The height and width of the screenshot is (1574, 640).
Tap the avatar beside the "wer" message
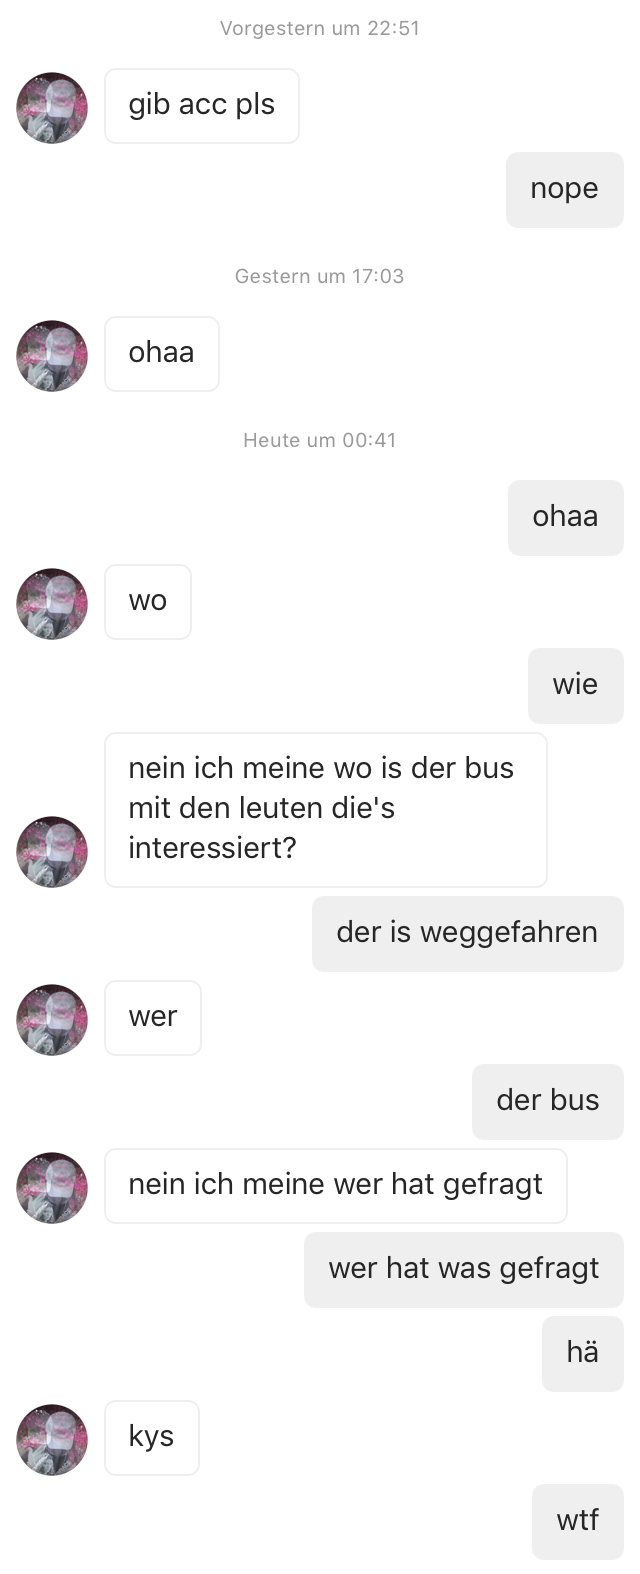(52, 1020)
